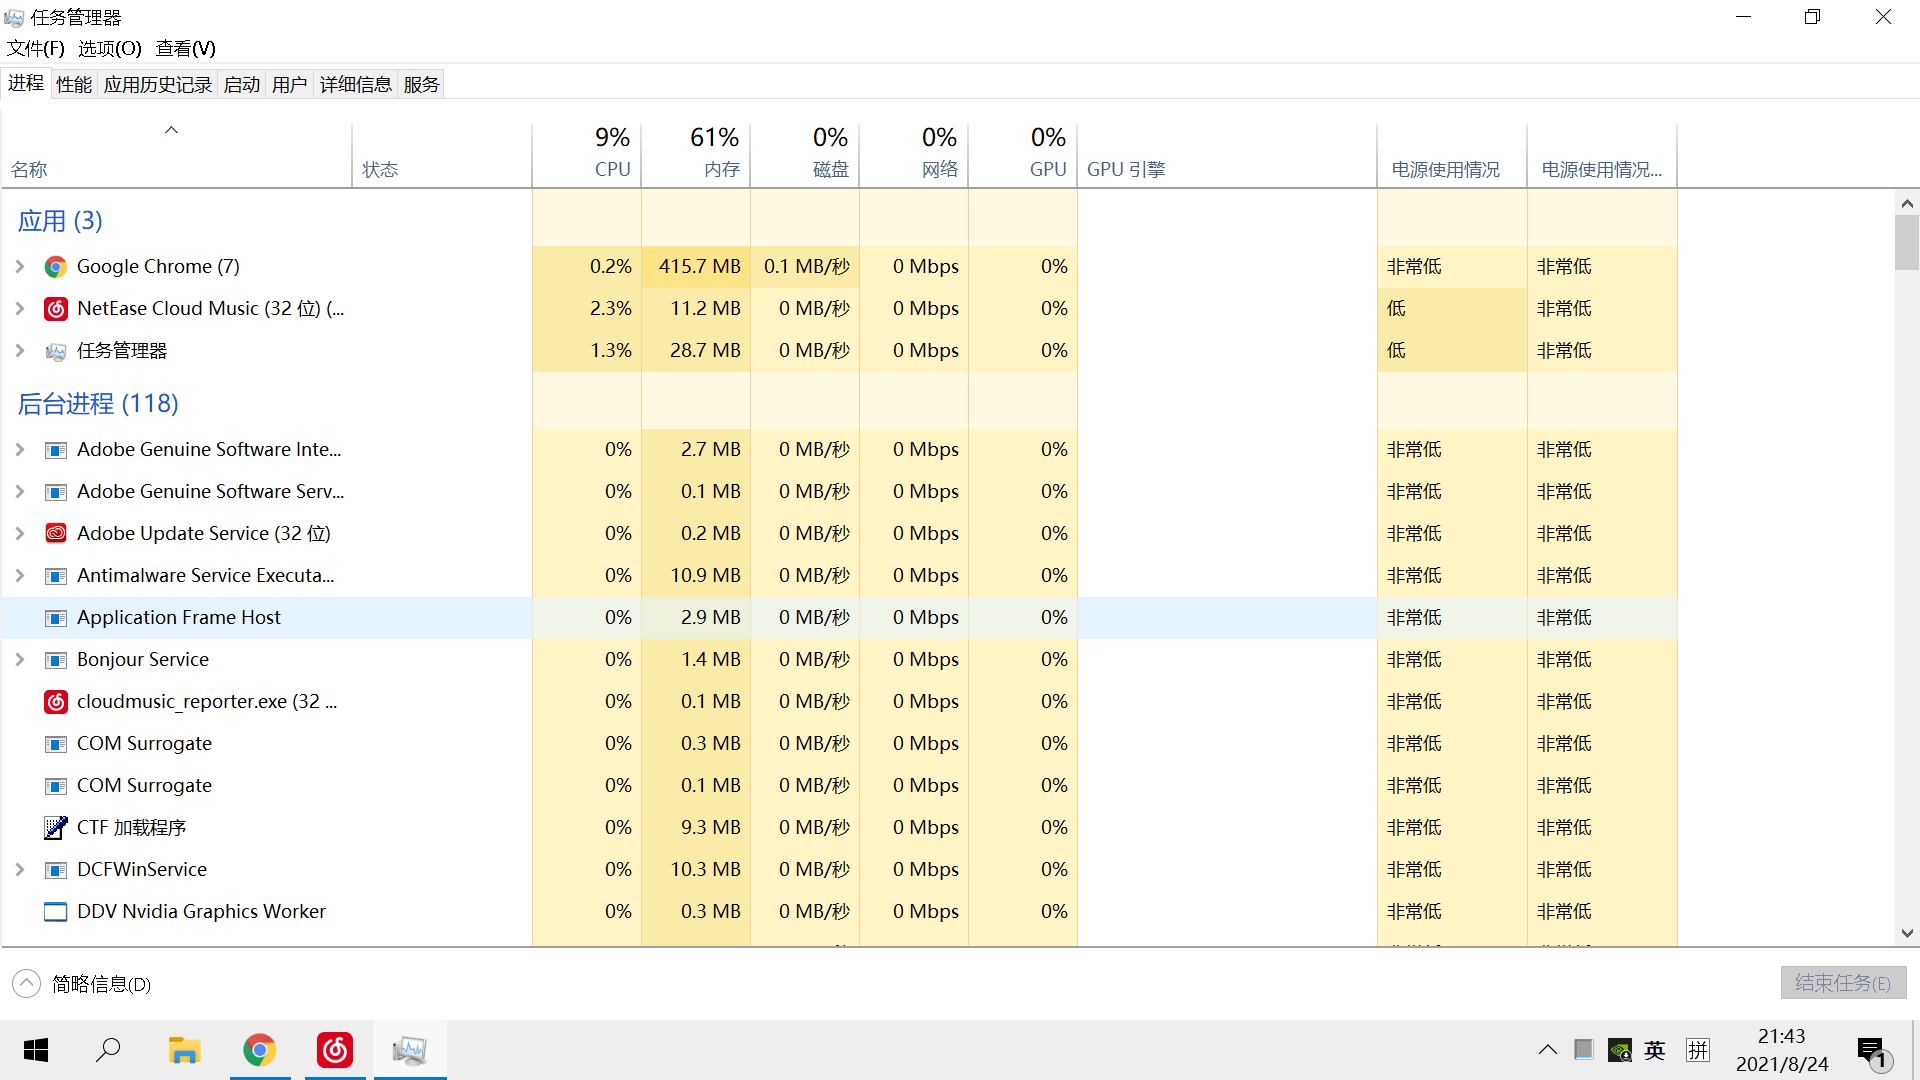Switch to the 性能 tab
Image resolution: width=1920 pixels, height=1080 pixels.
(x=74, y=85)
